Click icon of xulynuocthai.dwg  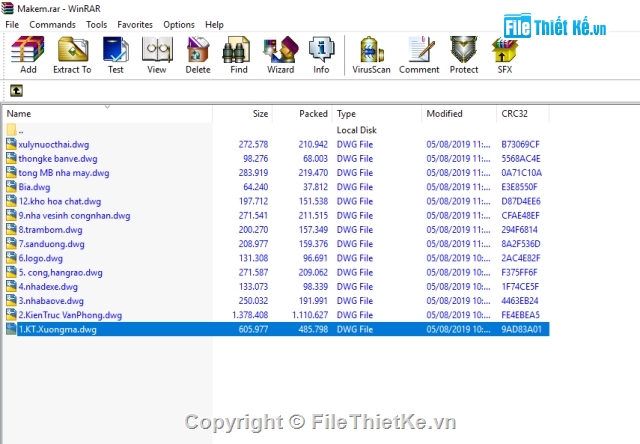pos(11,144)
